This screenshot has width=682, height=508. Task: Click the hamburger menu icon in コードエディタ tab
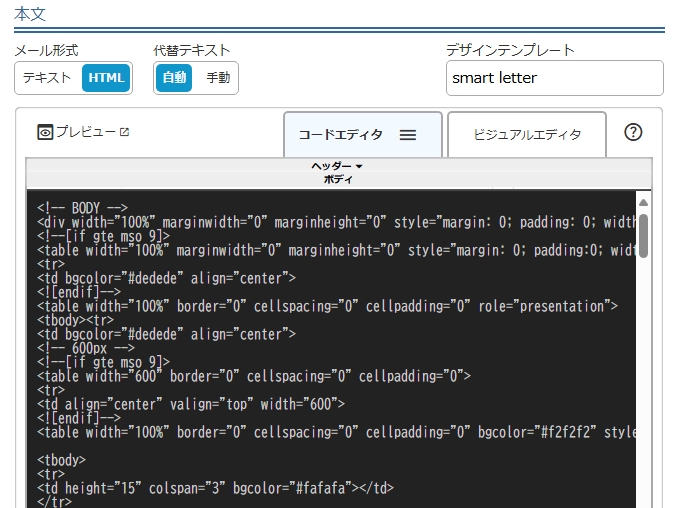click(x=408, y=135)
